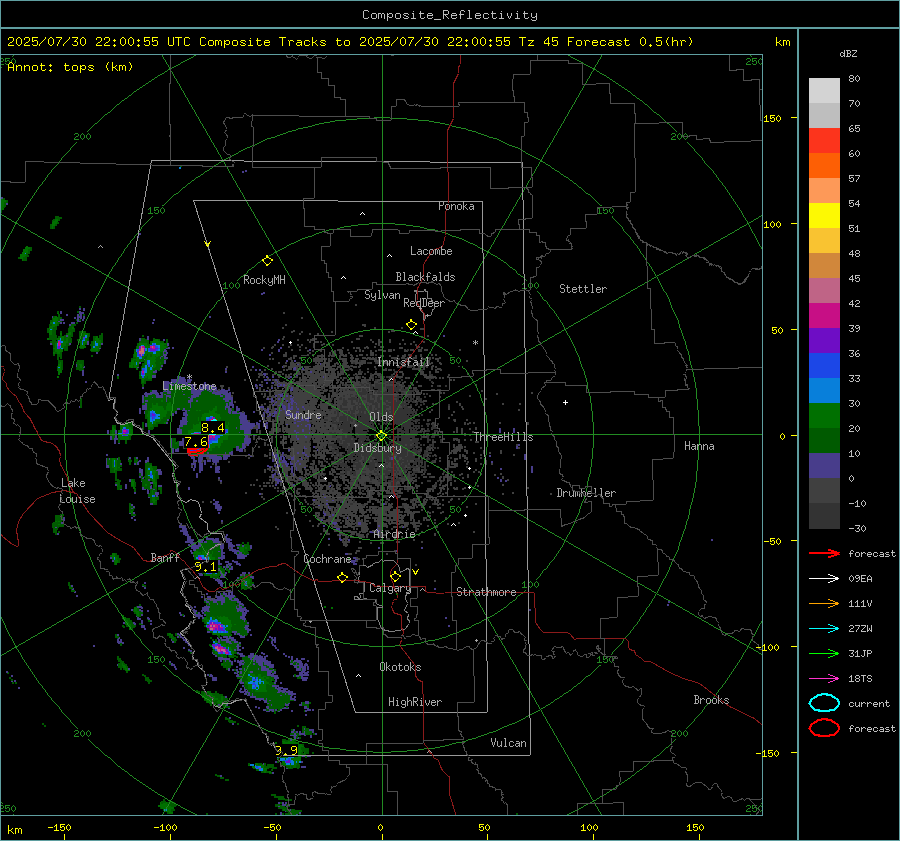The height and width of the screenshot is (841, 900).
Task: Click the bright green swatch below 30 dBZ
Action: click(x=824, y=416)
